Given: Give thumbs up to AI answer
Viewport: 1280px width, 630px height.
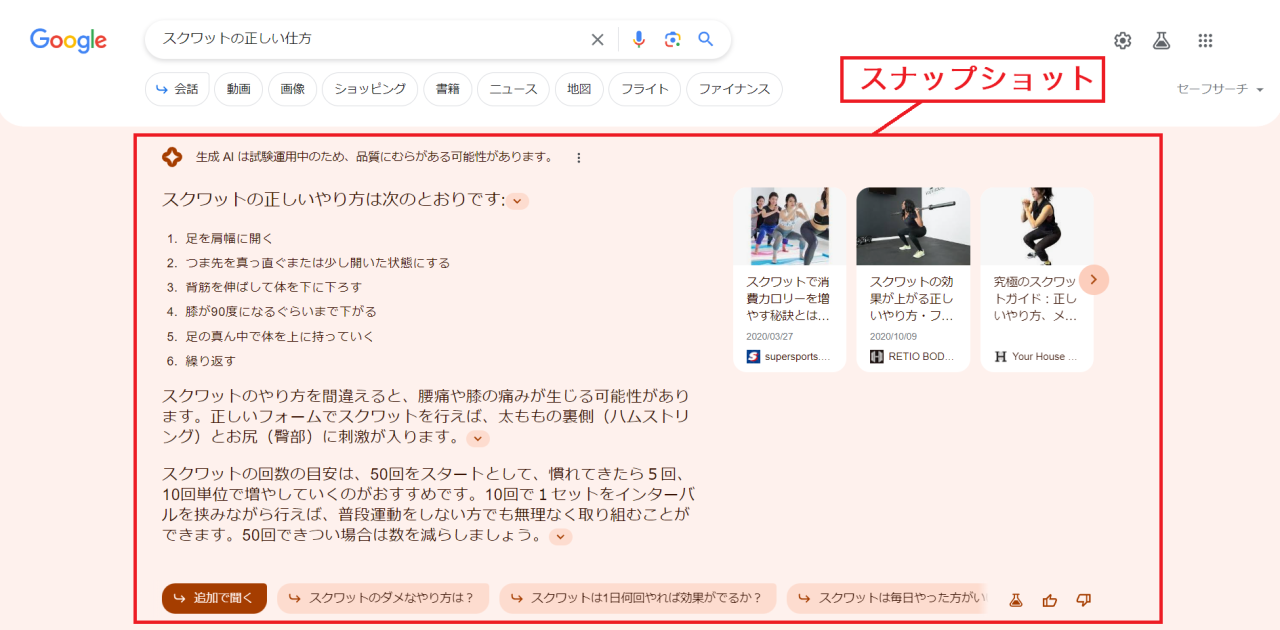Looking at the screenshot, I should pyautogui.click(x=1049, y=600).
